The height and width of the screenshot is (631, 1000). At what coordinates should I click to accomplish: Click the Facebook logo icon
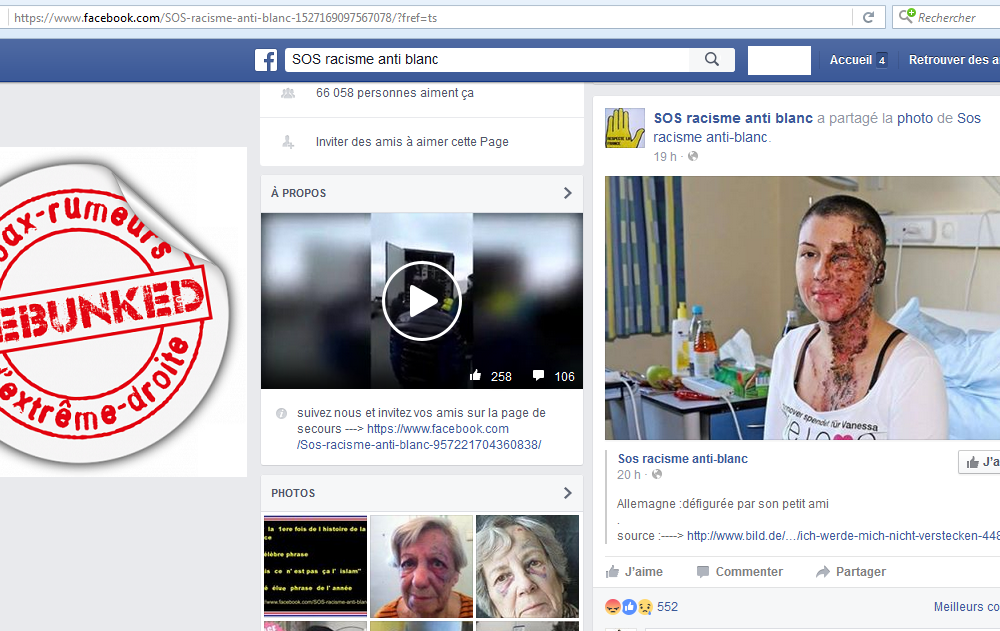point(266,60)
